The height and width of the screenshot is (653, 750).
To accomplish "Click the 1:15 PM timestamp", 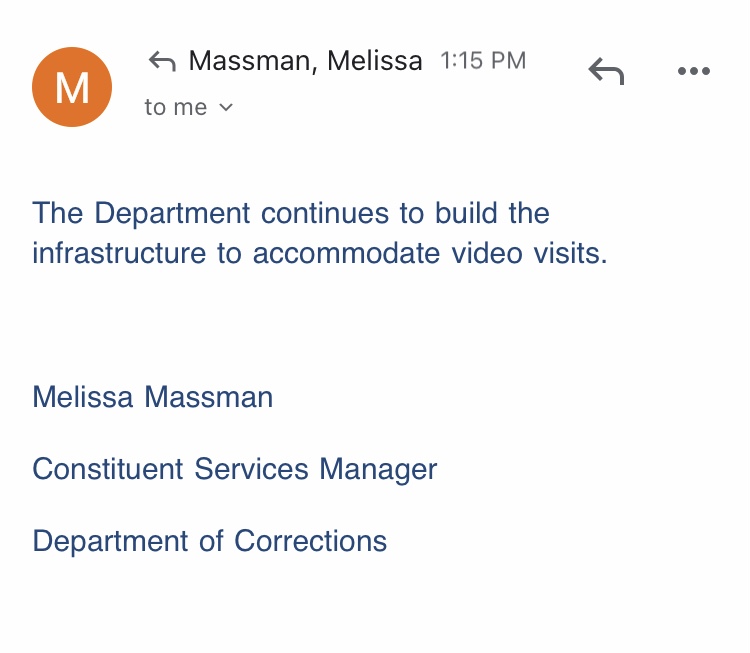I will (x=483, y=61).
